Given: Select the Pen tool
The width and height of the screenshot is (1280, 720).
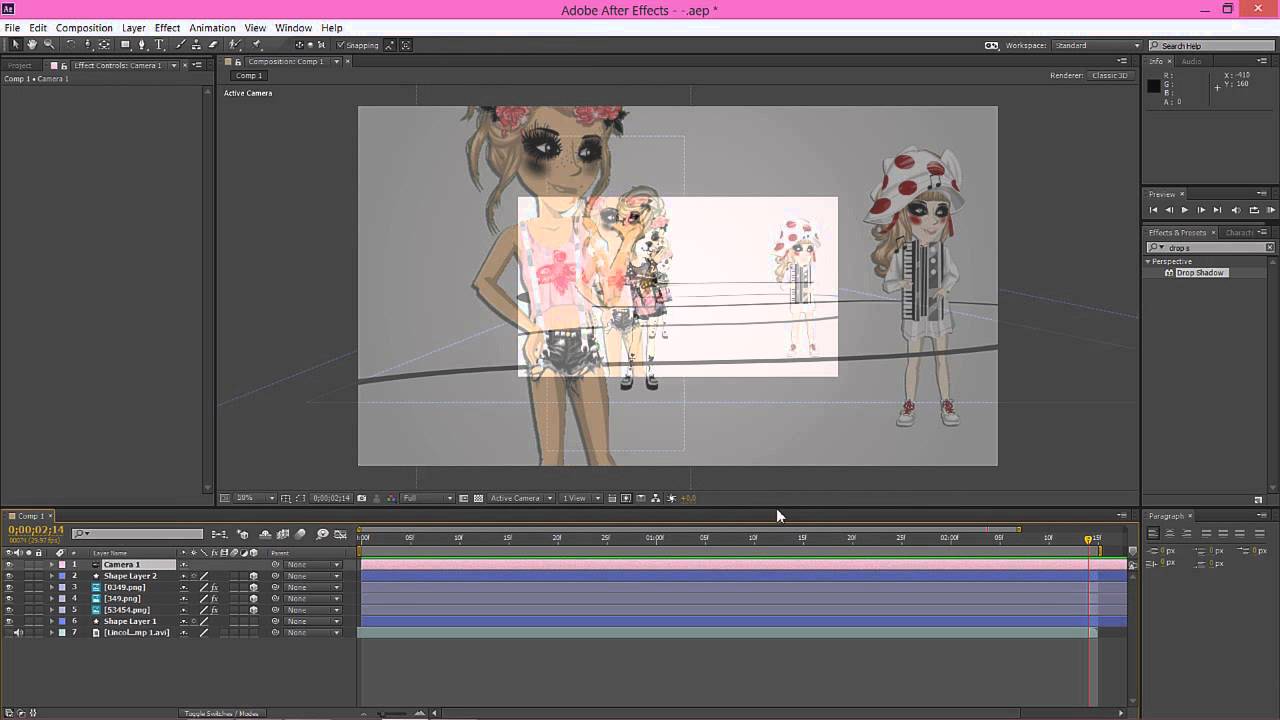Looking at the screenshot, I should click(142, 45).
